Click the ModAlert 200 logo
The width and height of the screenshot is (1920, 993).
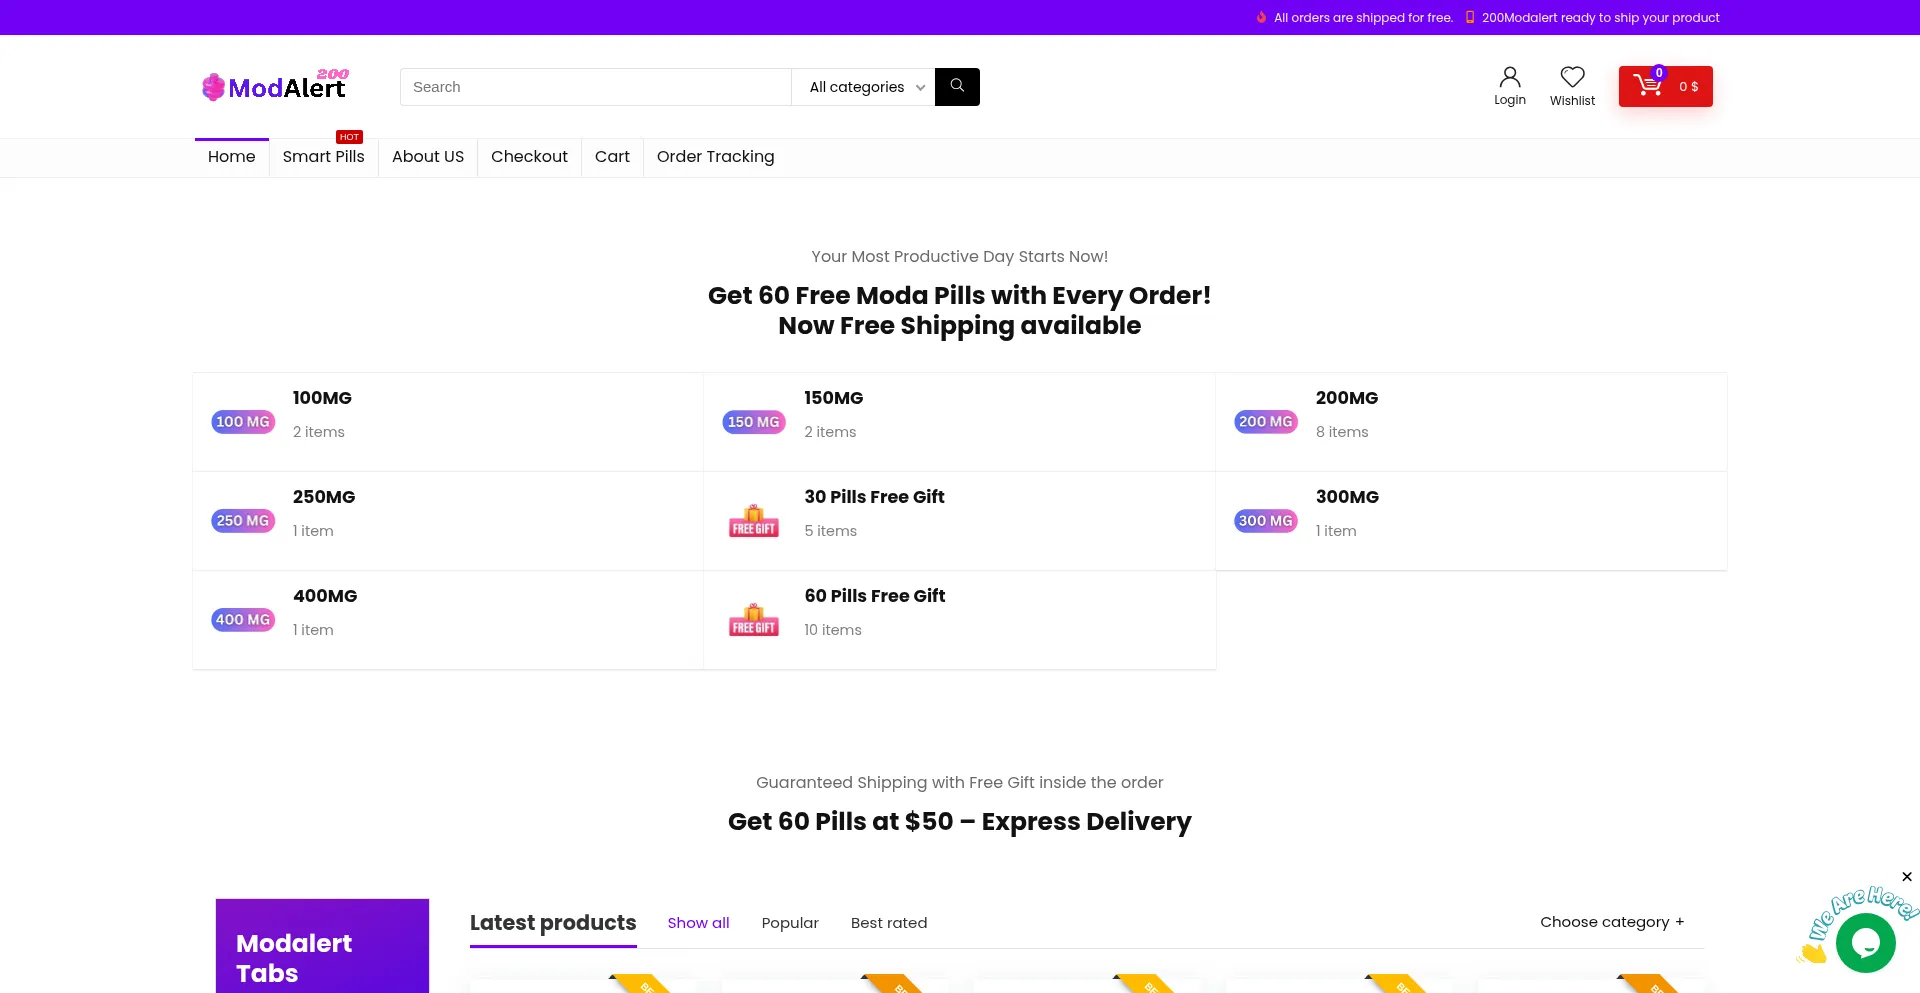point(276,87)
